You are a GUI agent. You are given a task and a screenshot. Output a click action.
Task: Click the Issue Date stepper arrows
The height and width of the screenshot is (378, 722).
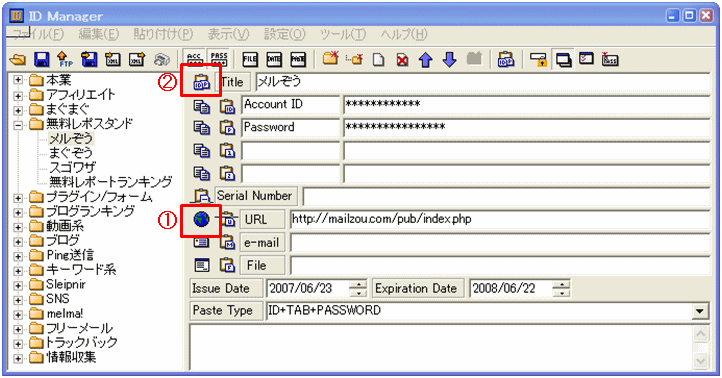click(358, 289)
